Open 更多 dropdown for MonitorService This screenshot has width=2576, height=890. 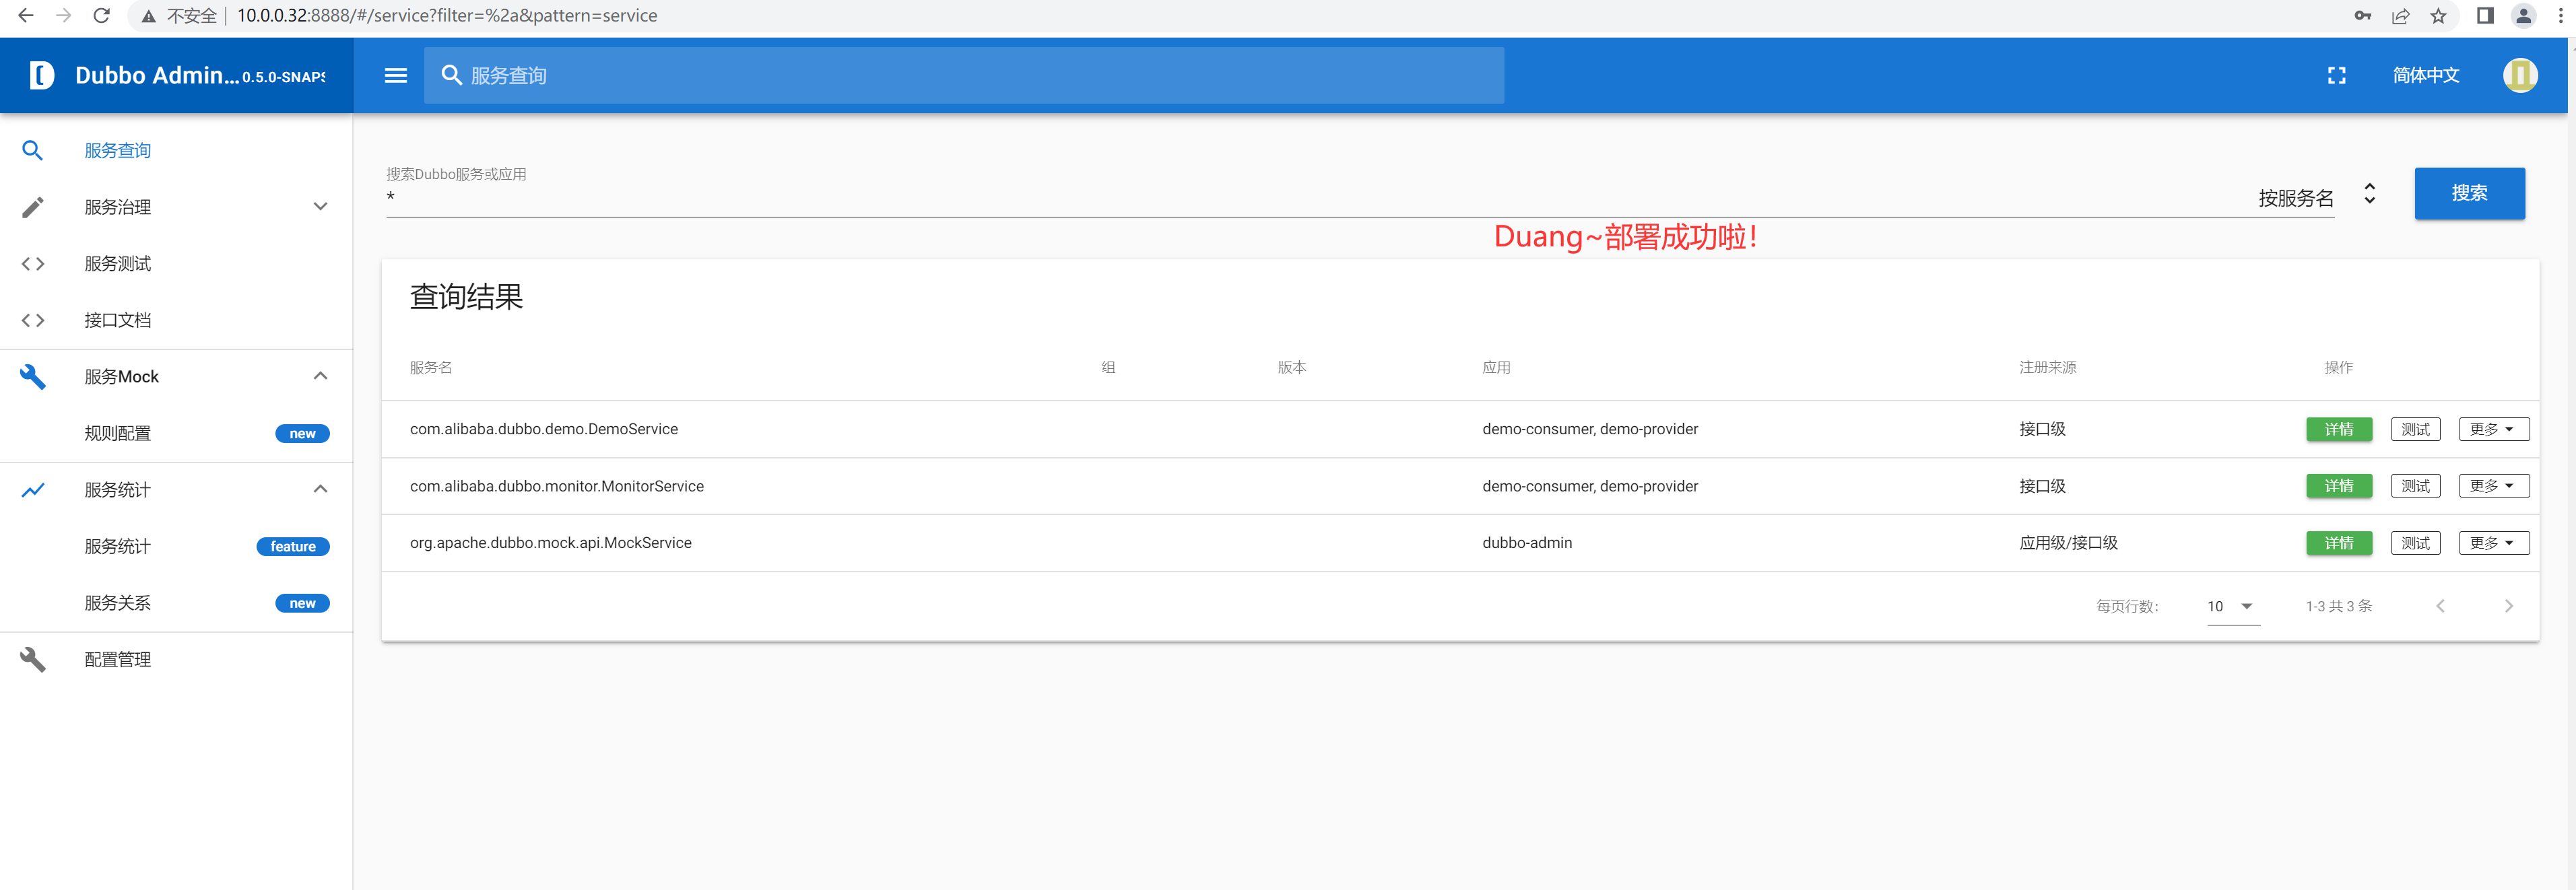point(2493,486)
